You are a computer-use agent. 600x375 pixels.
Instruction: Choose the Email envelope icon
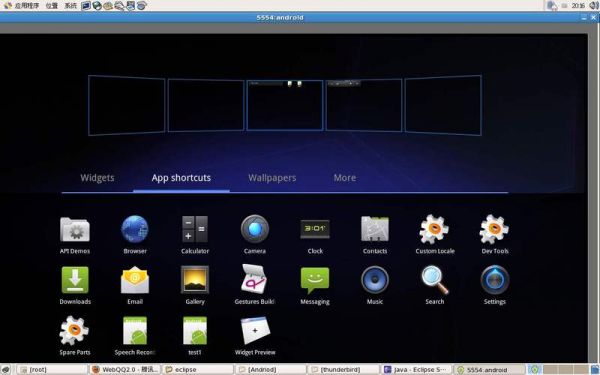tap(135, 280)
